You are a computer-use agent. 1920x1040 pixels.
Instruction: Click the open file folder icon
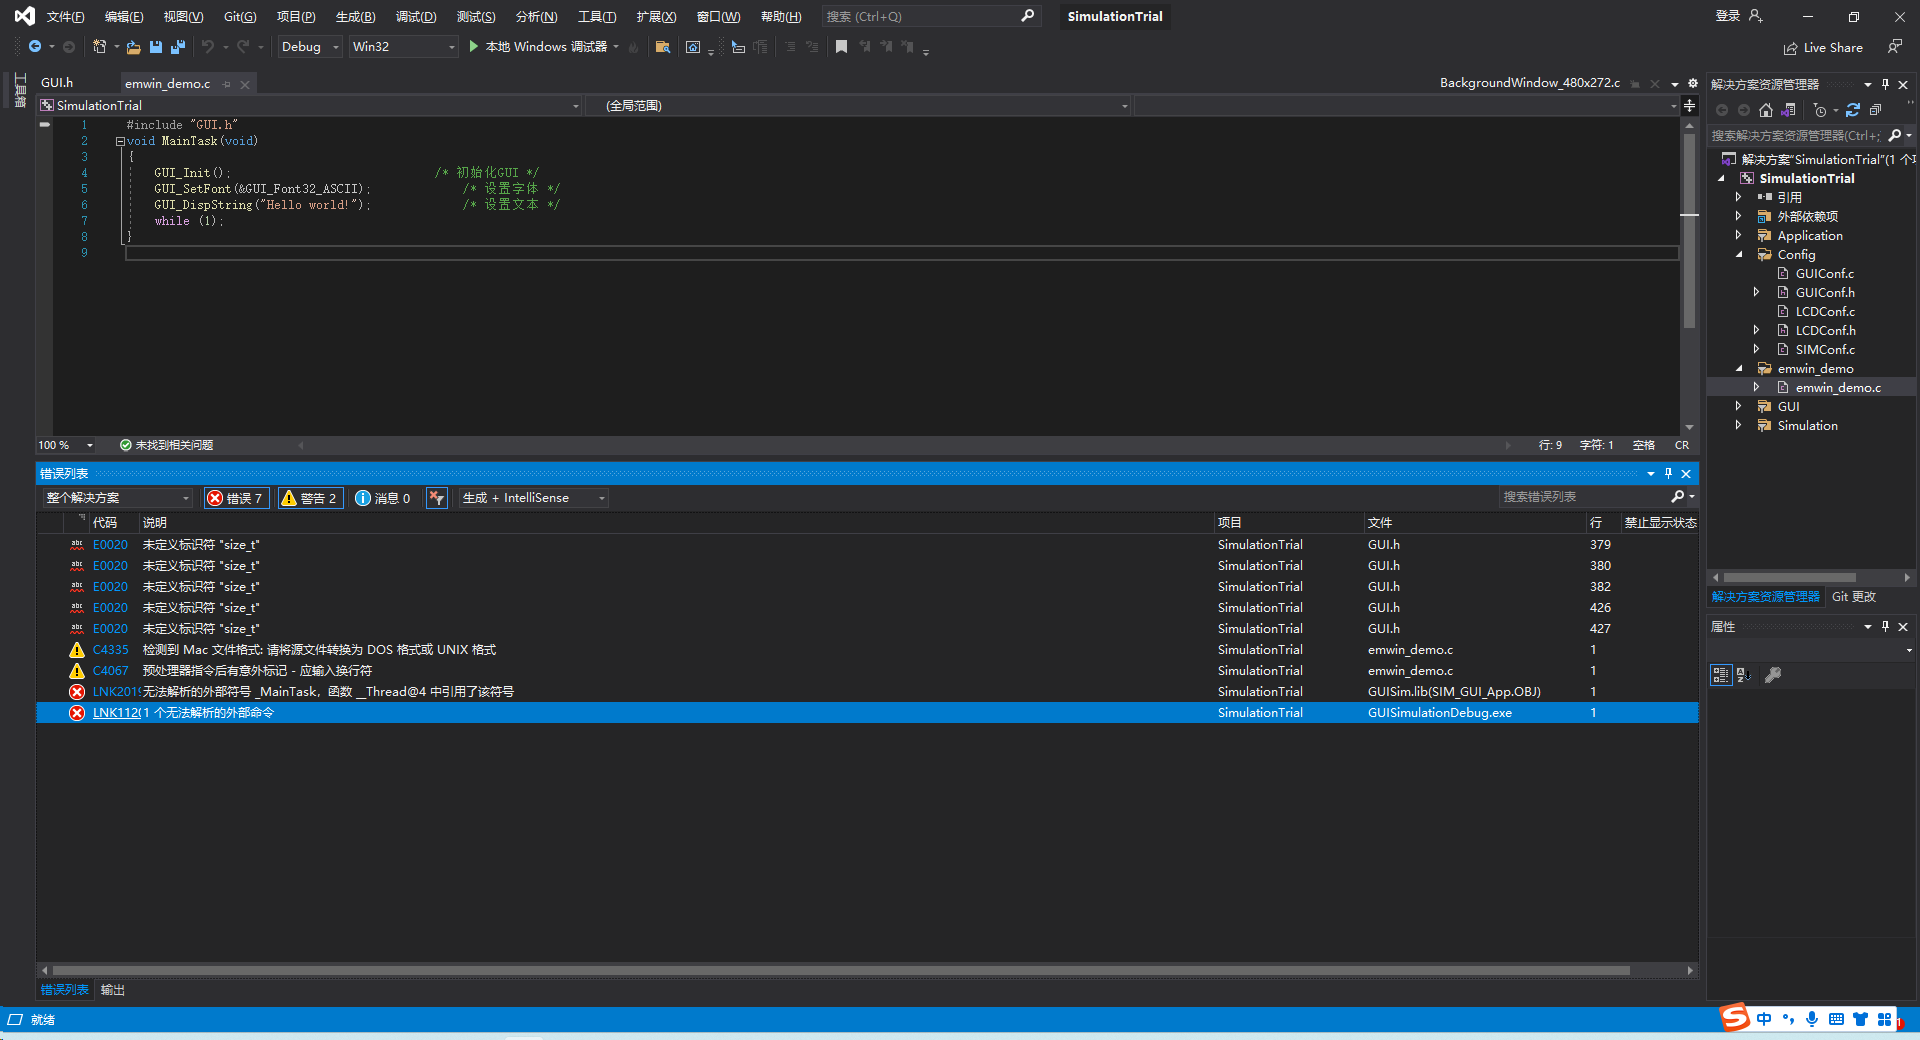pos(133,47)
